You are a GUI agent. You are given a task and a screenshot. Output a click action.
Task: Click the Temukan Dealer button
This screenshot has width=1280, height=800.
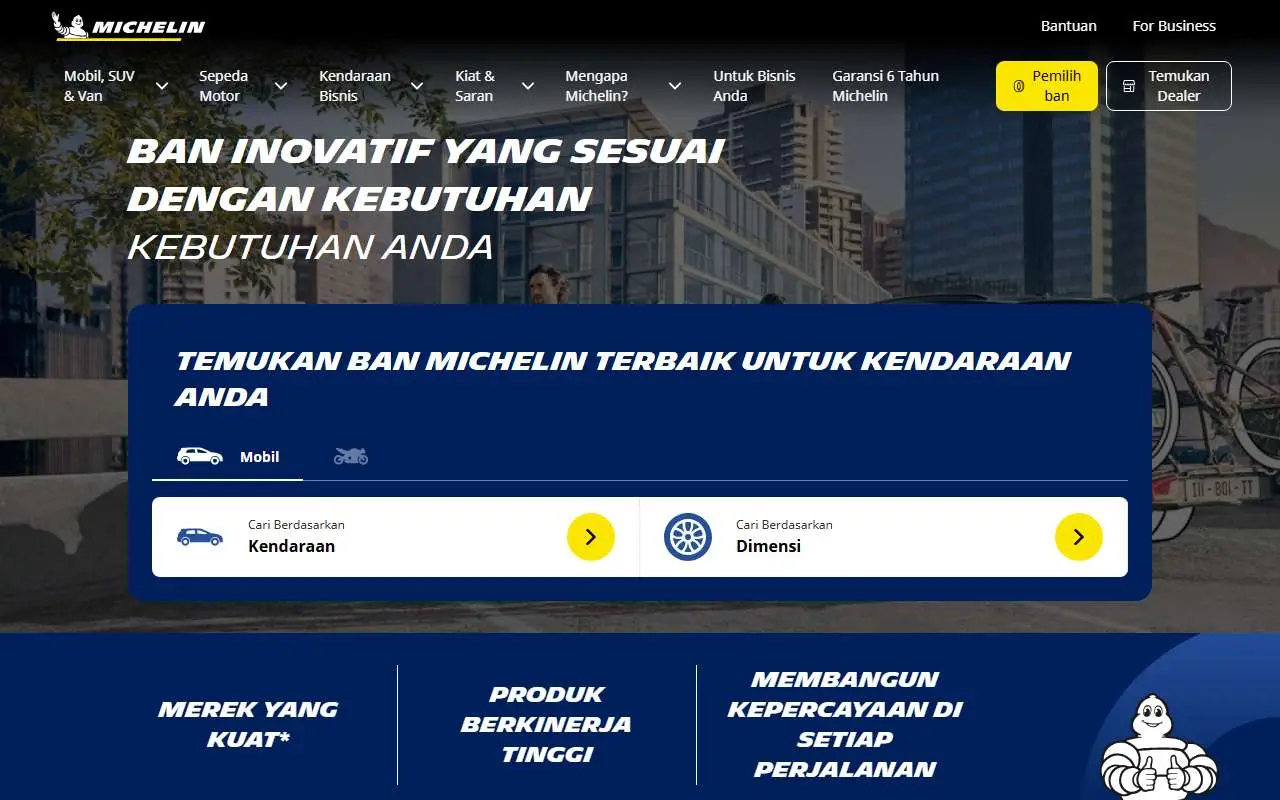(x=1169, y=86)
